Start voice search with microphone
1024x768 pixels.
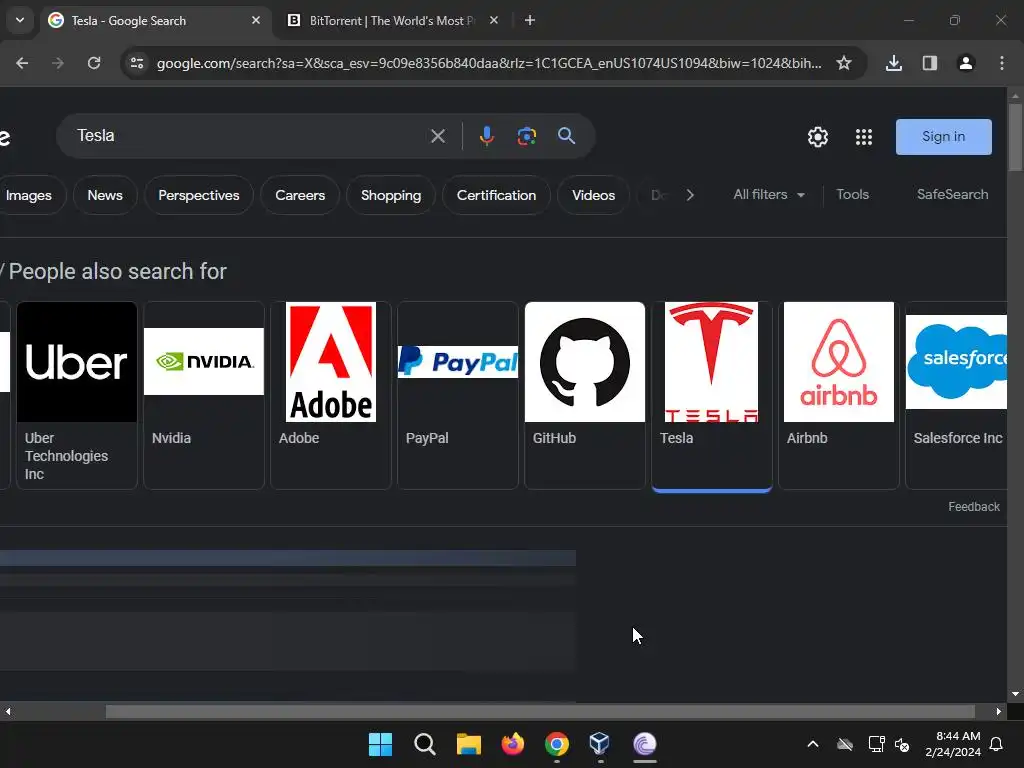coord(487,136)
